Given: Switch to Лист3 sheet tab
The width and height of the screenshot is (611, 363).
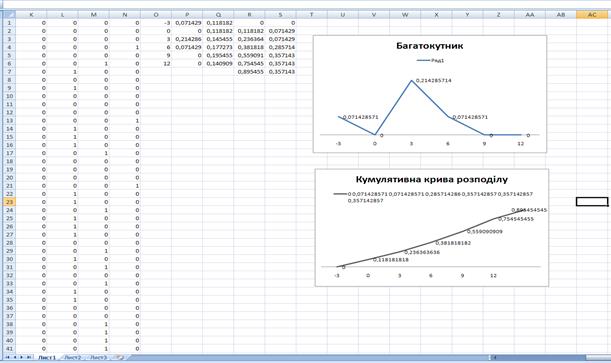Looking at the screenshot, I should [x=98, y=358].
